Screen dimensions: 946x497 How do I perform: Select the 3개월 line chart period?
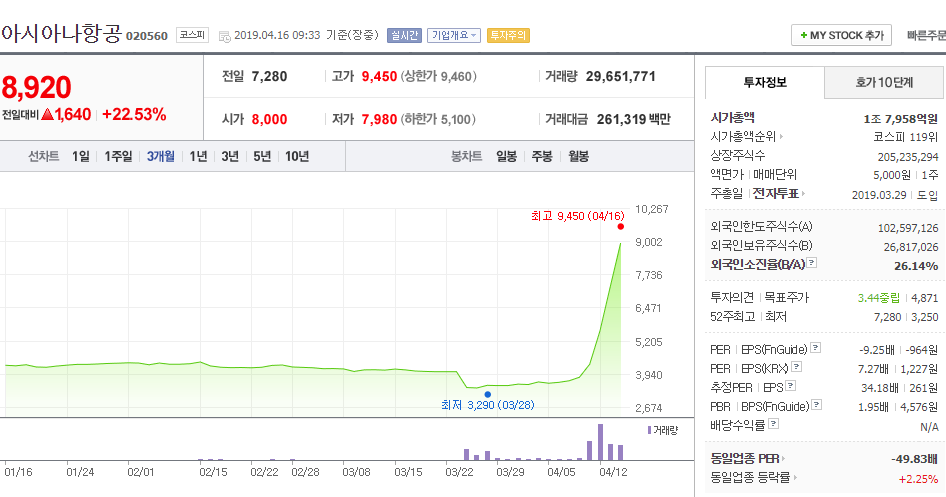click(160, 157)
